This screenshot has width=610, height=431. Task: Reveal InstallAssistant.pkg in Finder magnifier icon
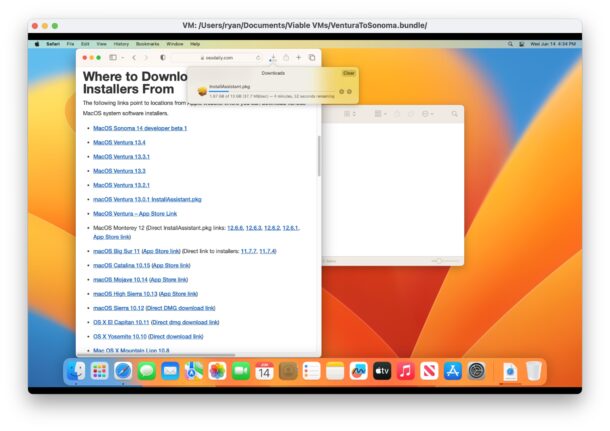pos(350,91)
